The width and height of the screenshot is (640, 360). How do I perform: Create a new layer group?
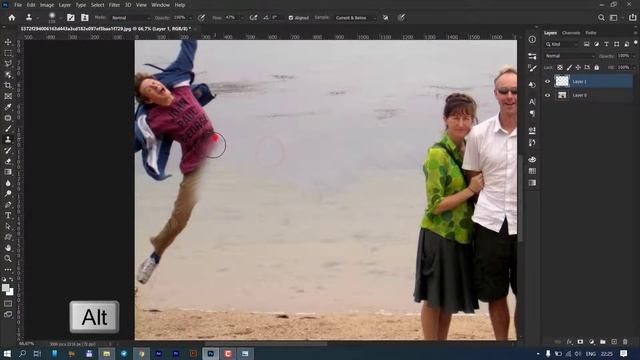602,342
